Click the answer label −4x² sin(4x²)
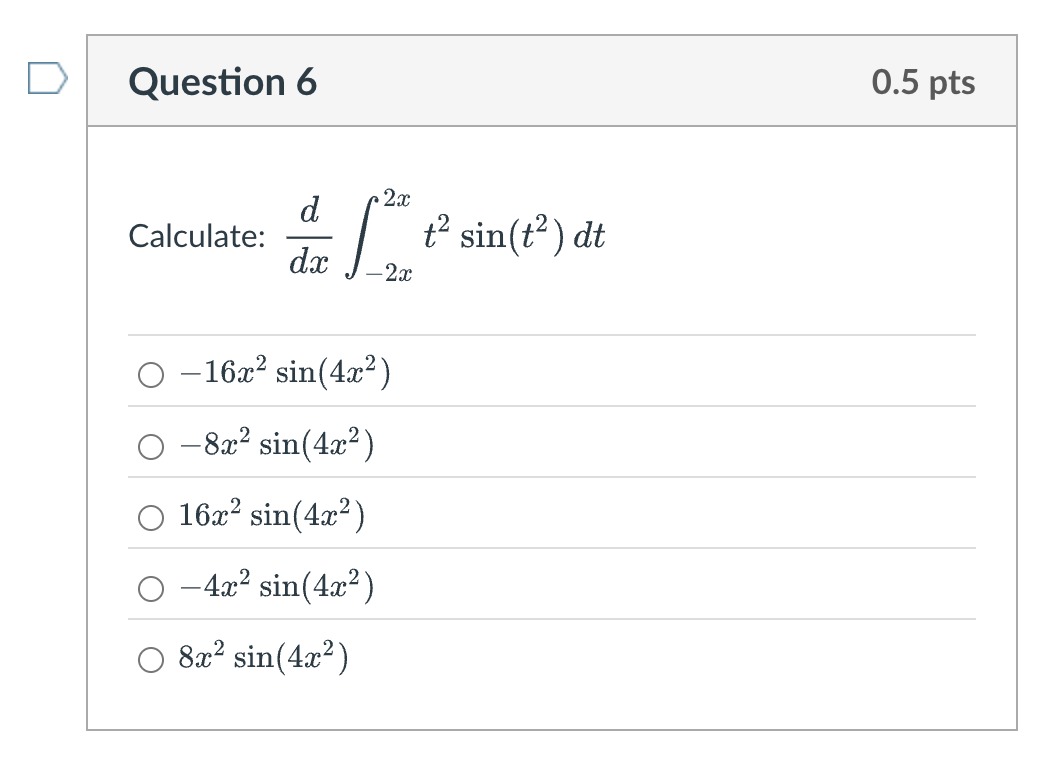This screenshot has height=772, width=1050. pos(277,585)
